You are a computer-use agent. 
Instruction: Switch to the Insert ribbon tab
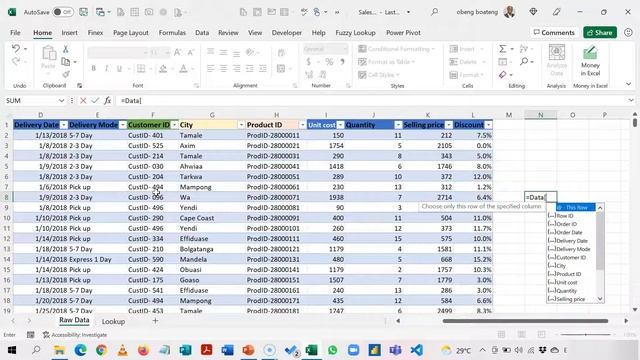69,33
